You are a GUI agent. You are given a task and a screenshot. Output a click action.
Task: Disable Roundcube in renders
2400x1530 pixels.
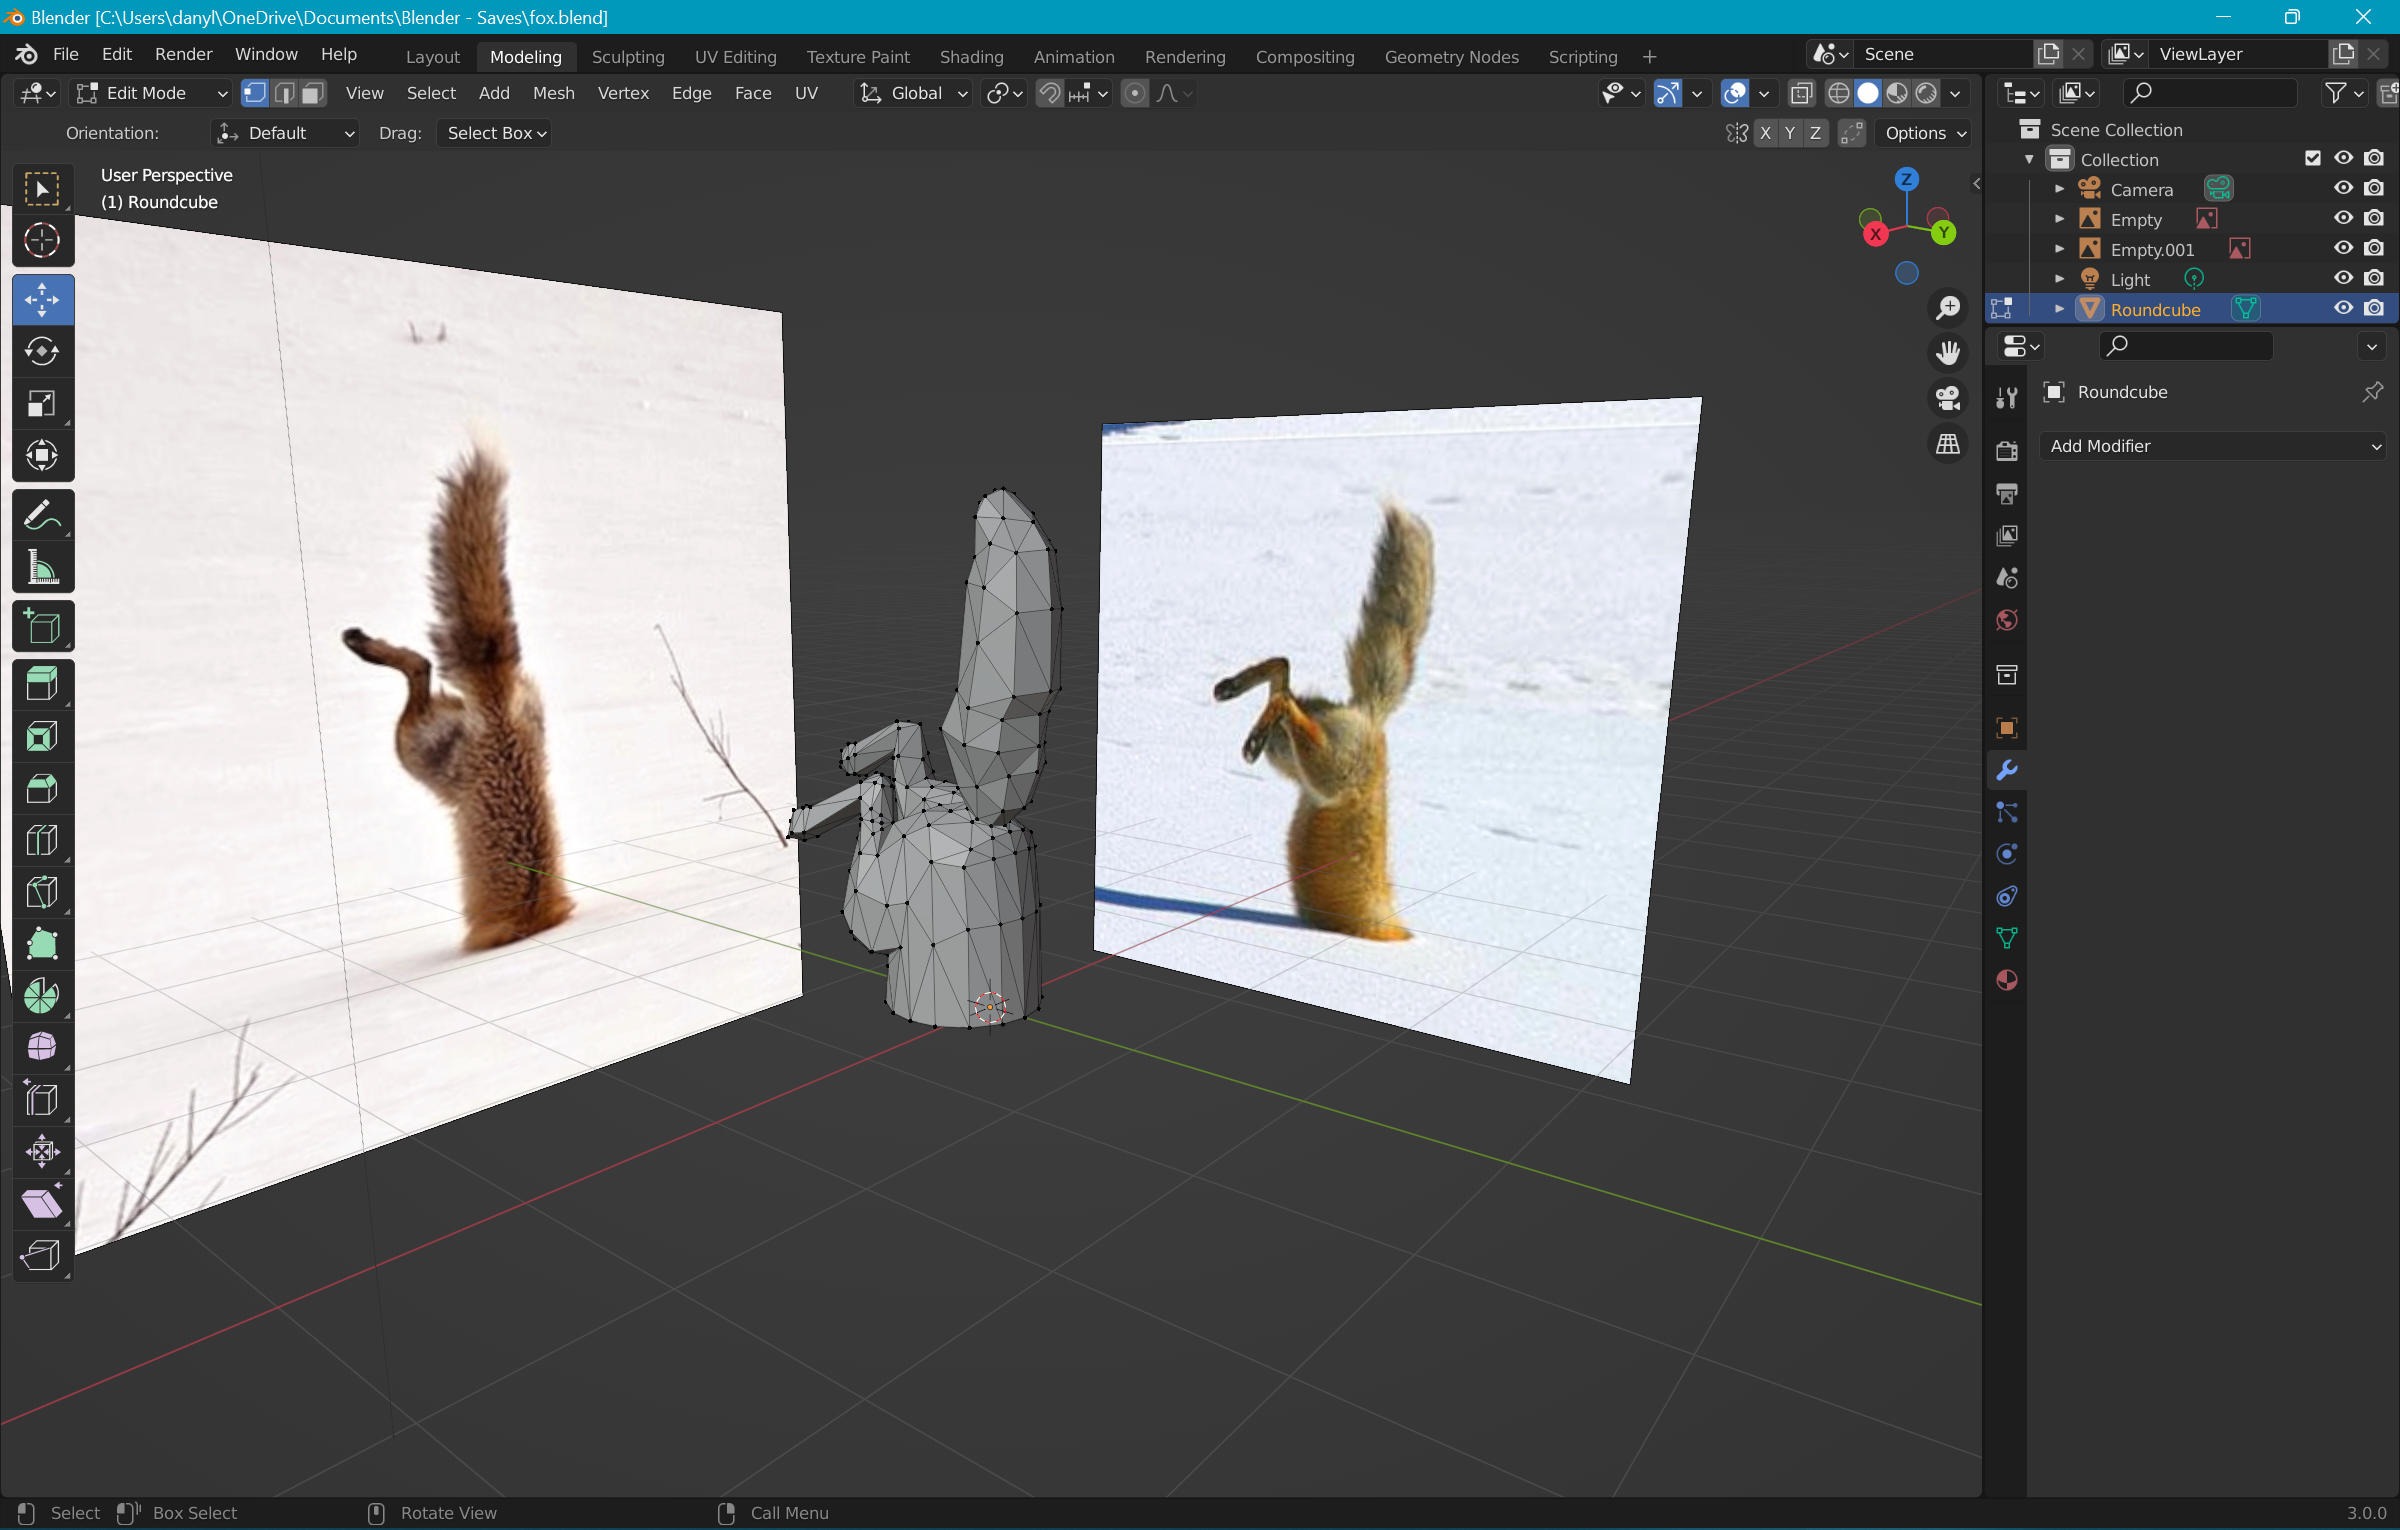2374,308
